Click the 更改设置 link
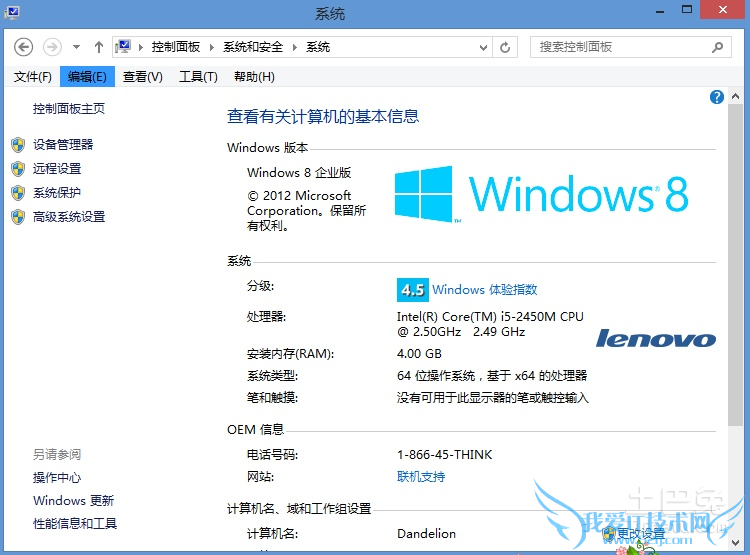 coord(641,533)
